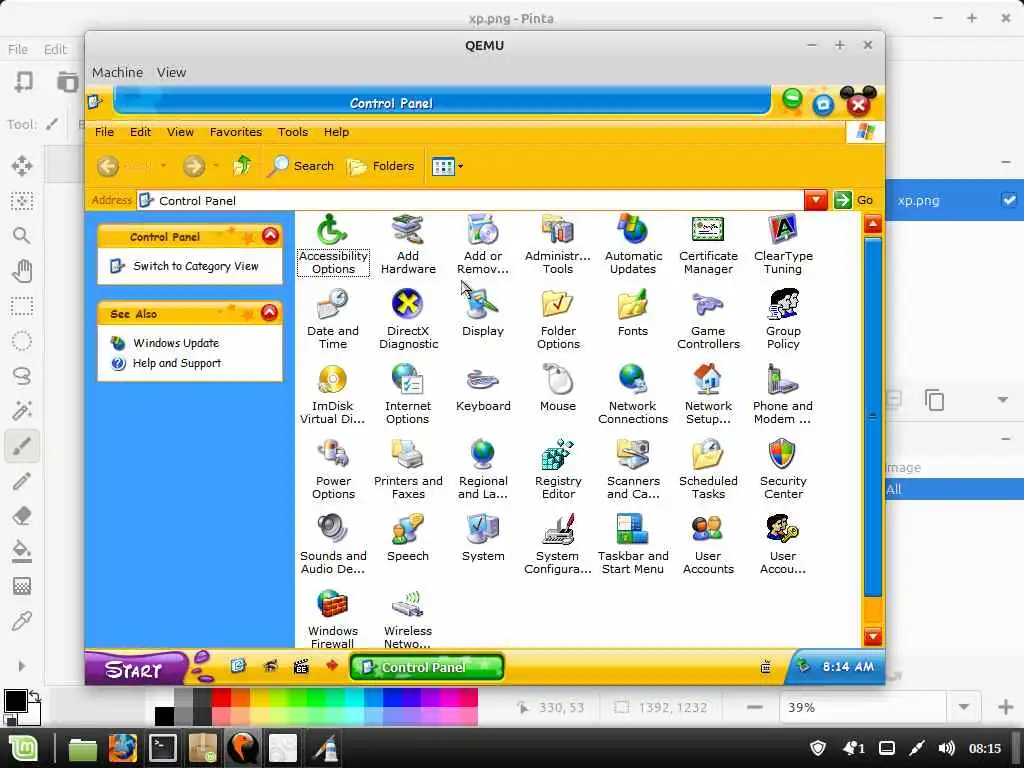
Task: Open QEMU View menu
Action: coord(171,72)
